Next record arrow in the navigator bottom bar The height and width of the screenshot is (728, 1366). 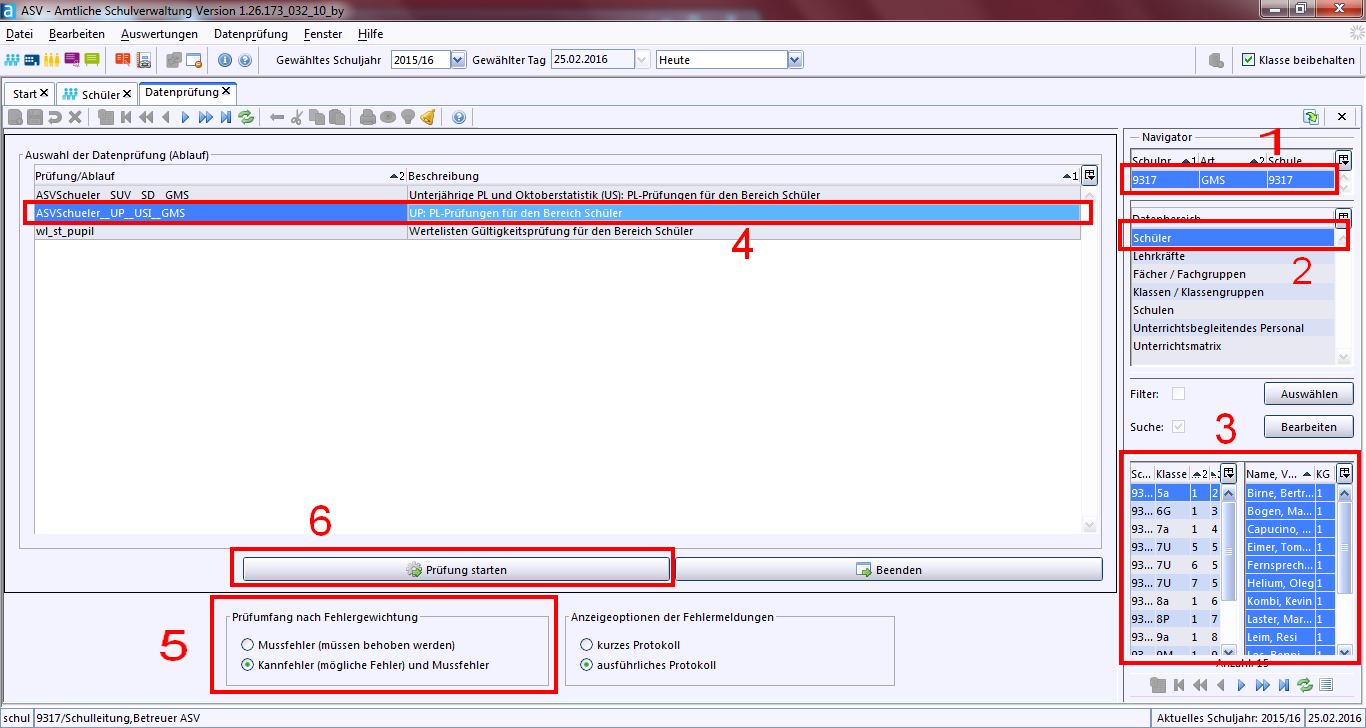click(1241, 685)
